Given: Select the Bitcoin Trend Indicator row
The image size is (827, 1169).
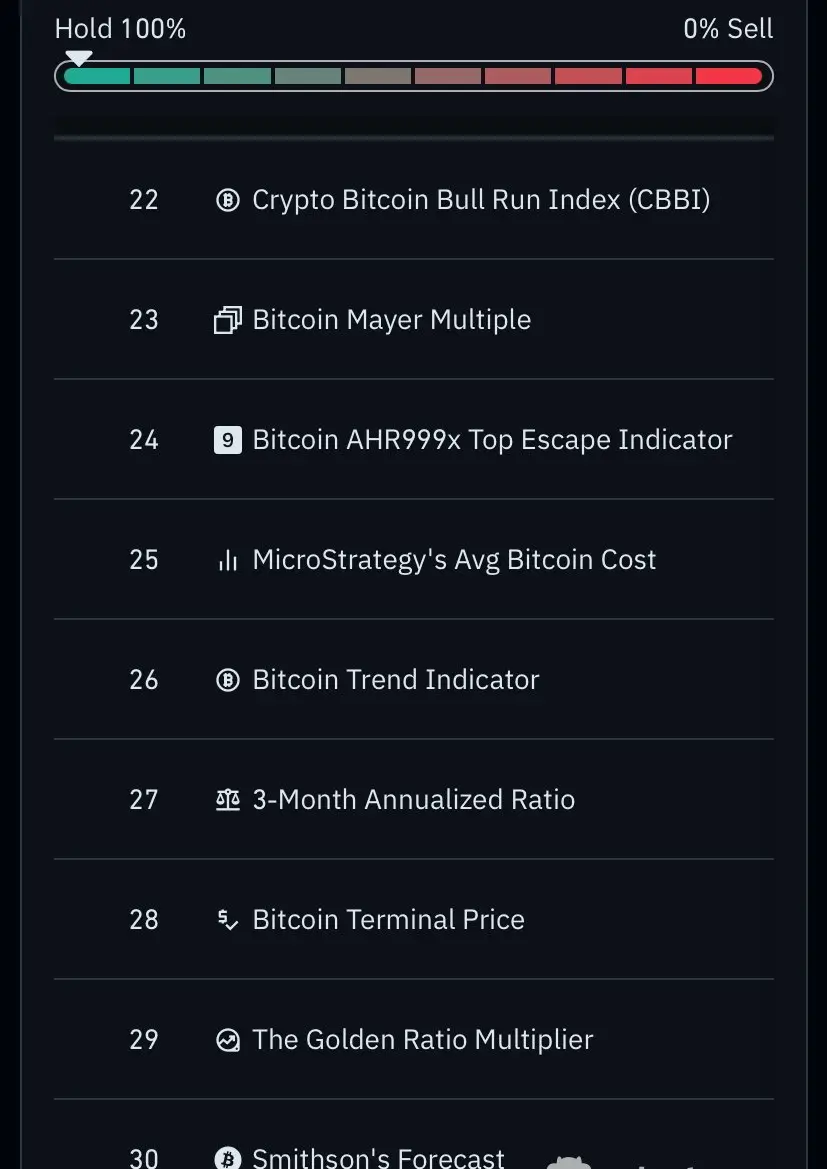Looking at the screenshot, I should pyautogui.click(x=395, y=680).
